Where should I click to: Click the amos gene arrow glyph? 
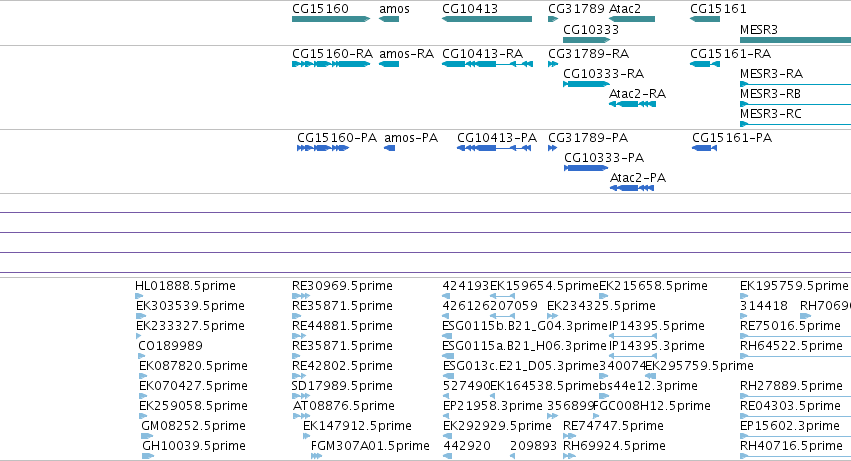click(x=389, y=19)
